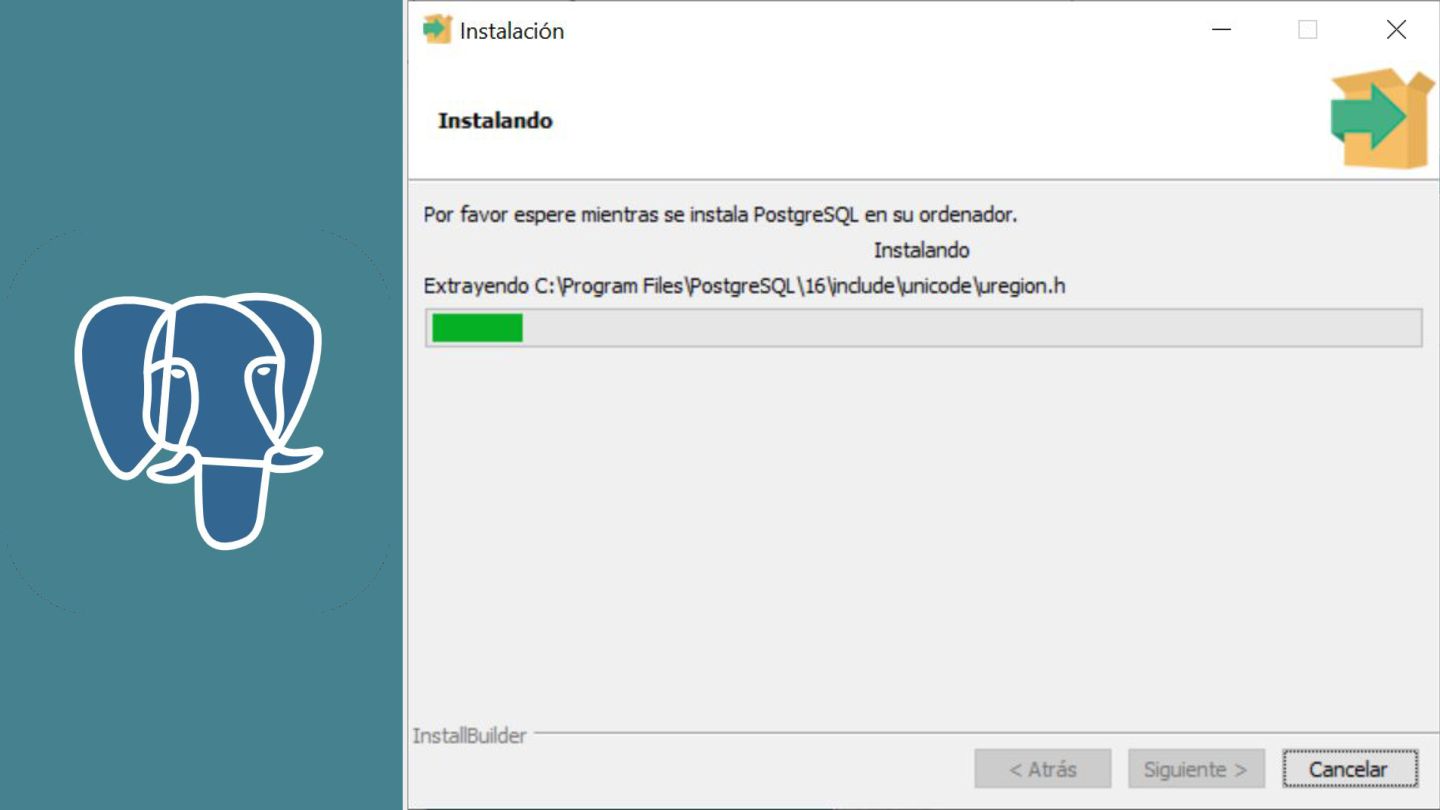Click the bold Instalando heading
This screenshot has width=1440, height=810.
pyautogui.click(x=495, y=121)
